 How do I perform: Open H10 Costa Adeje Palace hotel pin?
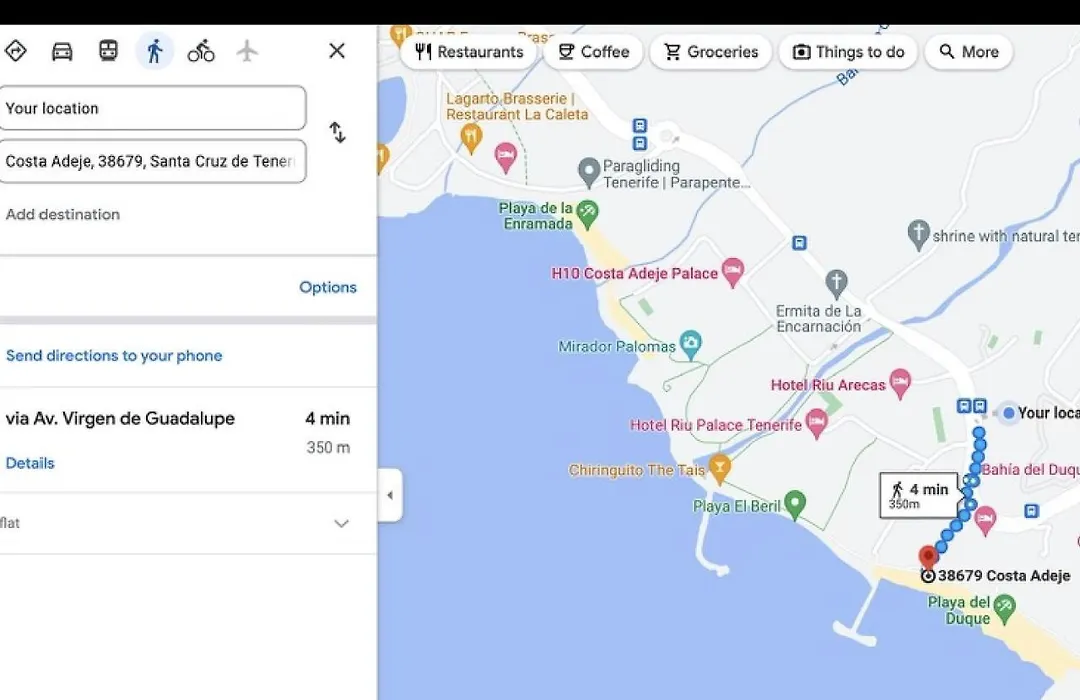(x=733, y=271)
